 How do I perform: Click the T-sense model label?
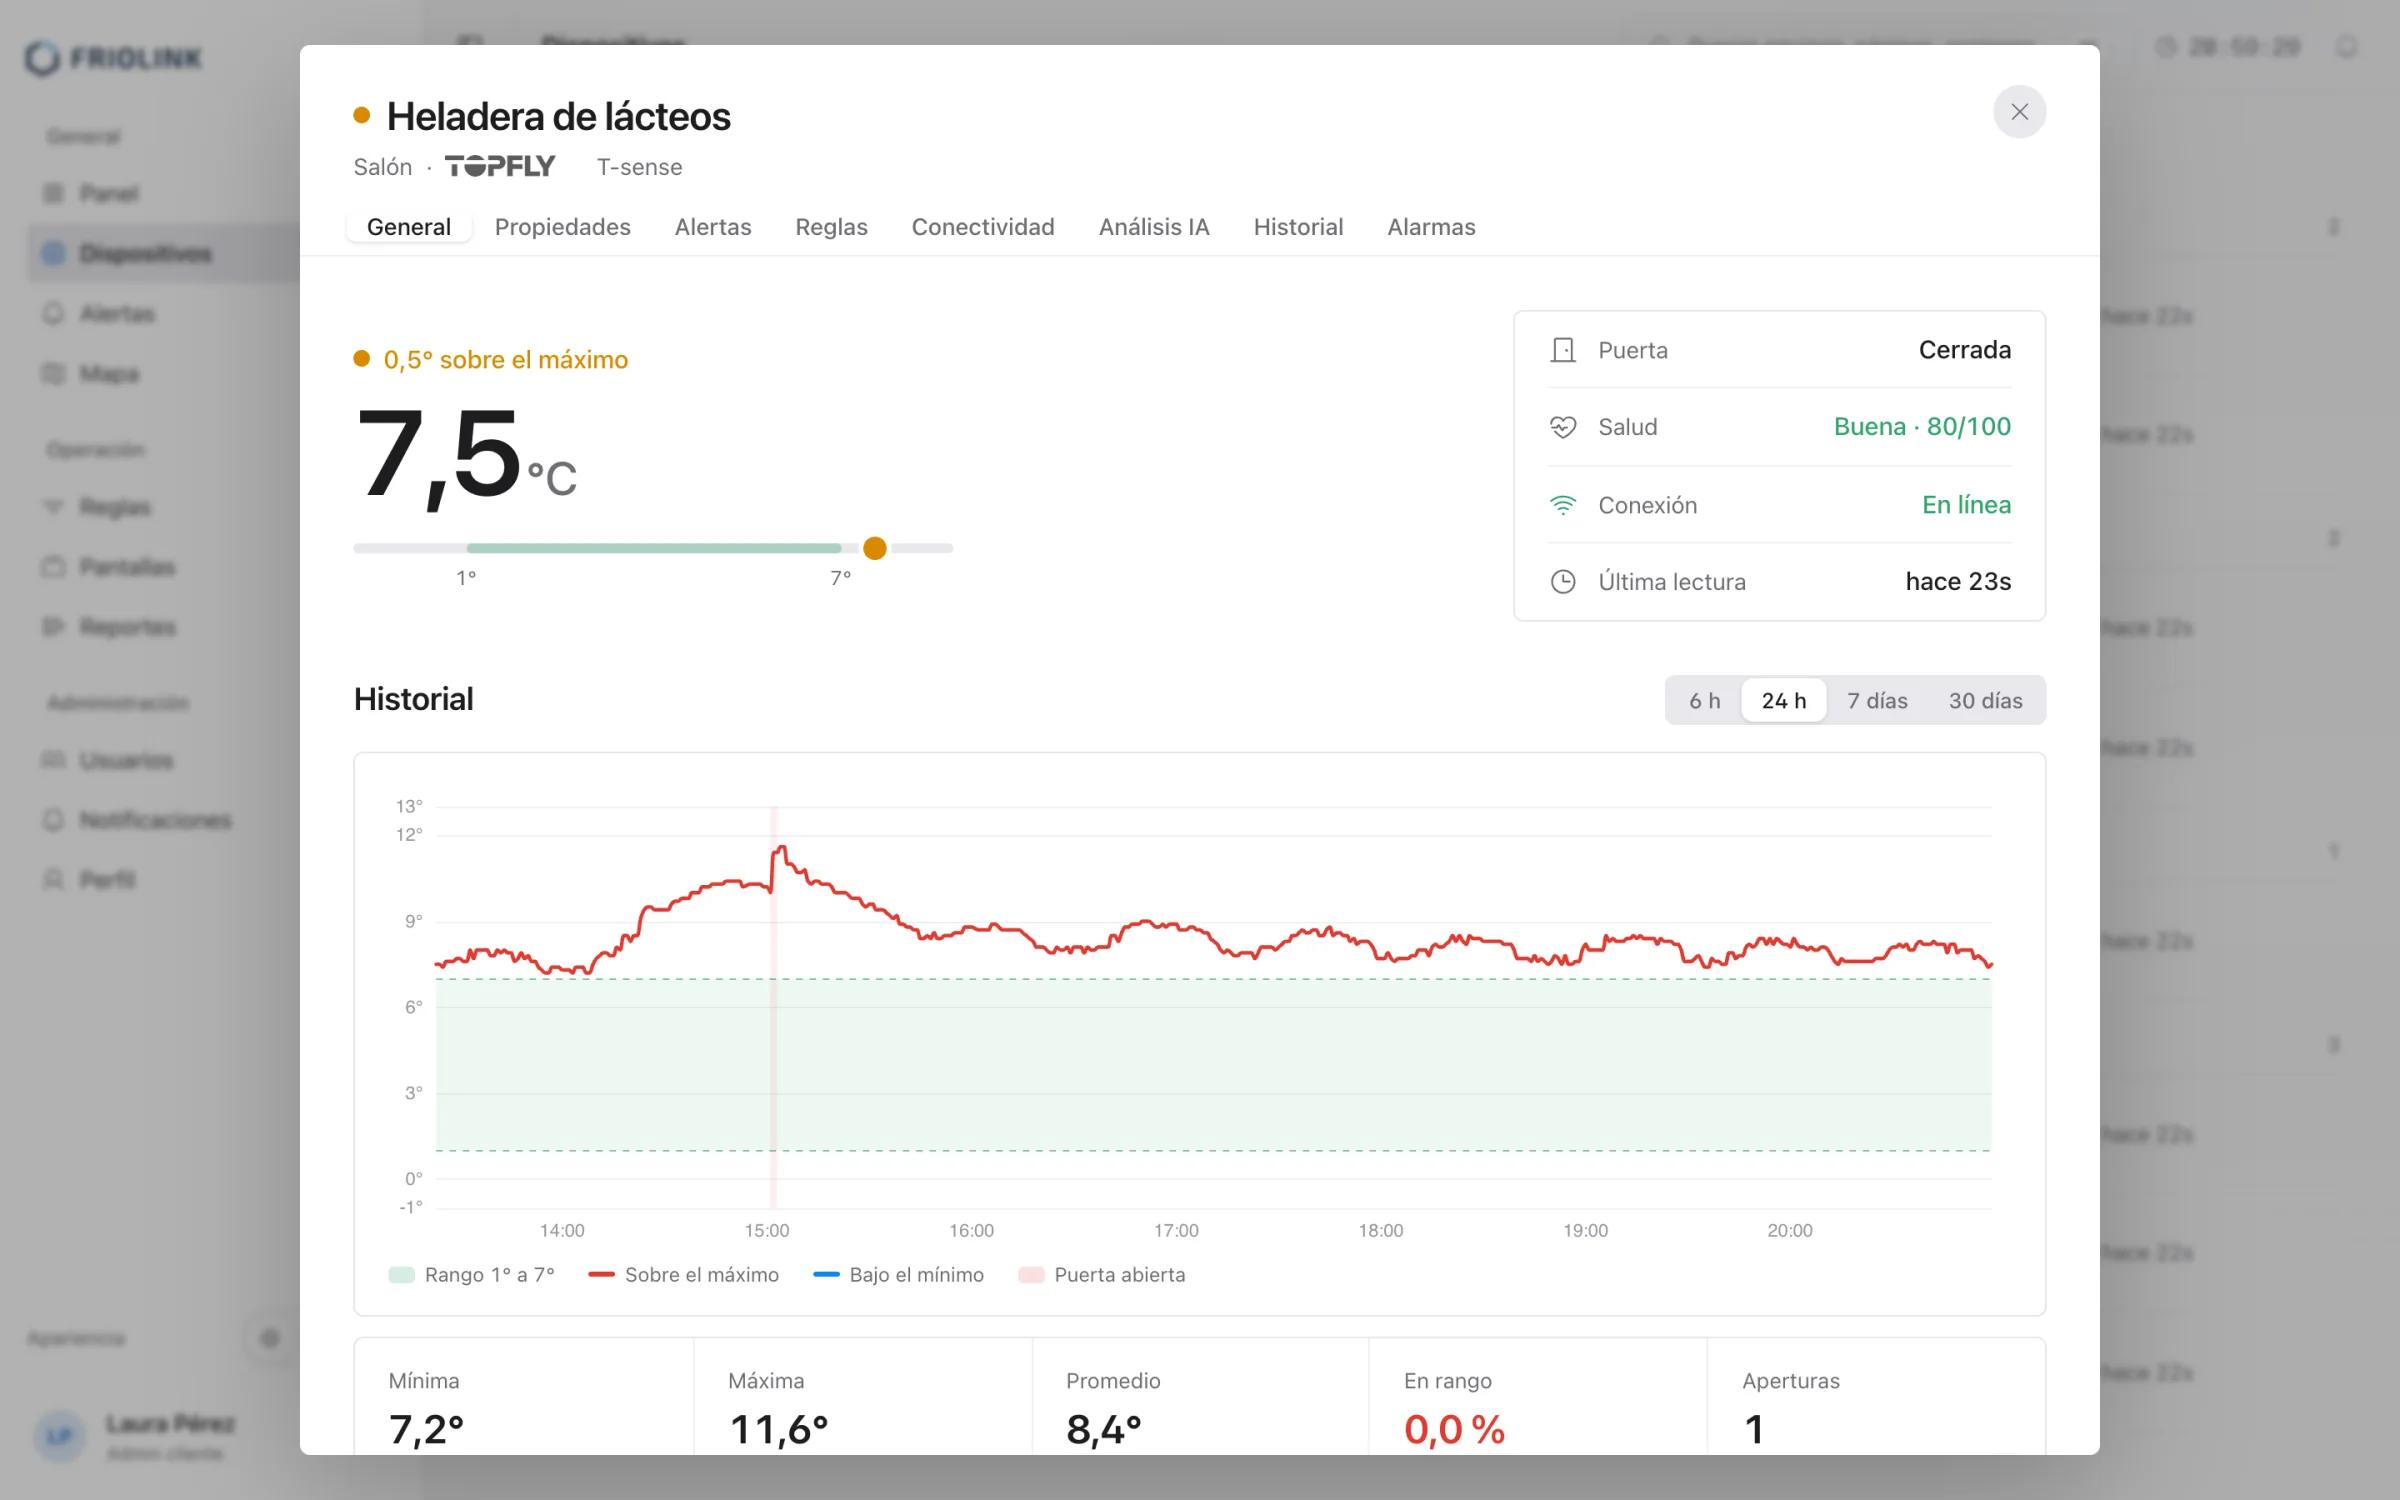640,167
